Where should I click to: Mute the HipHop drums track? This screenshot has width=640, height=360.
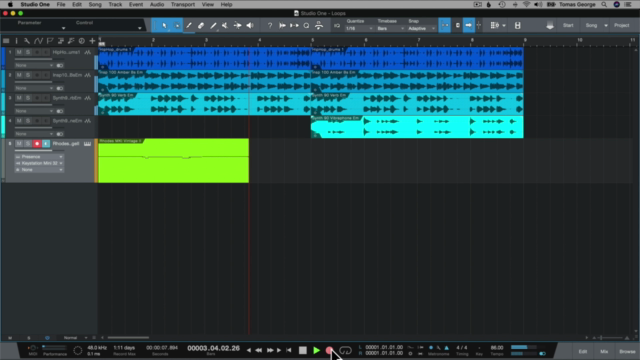19,52
